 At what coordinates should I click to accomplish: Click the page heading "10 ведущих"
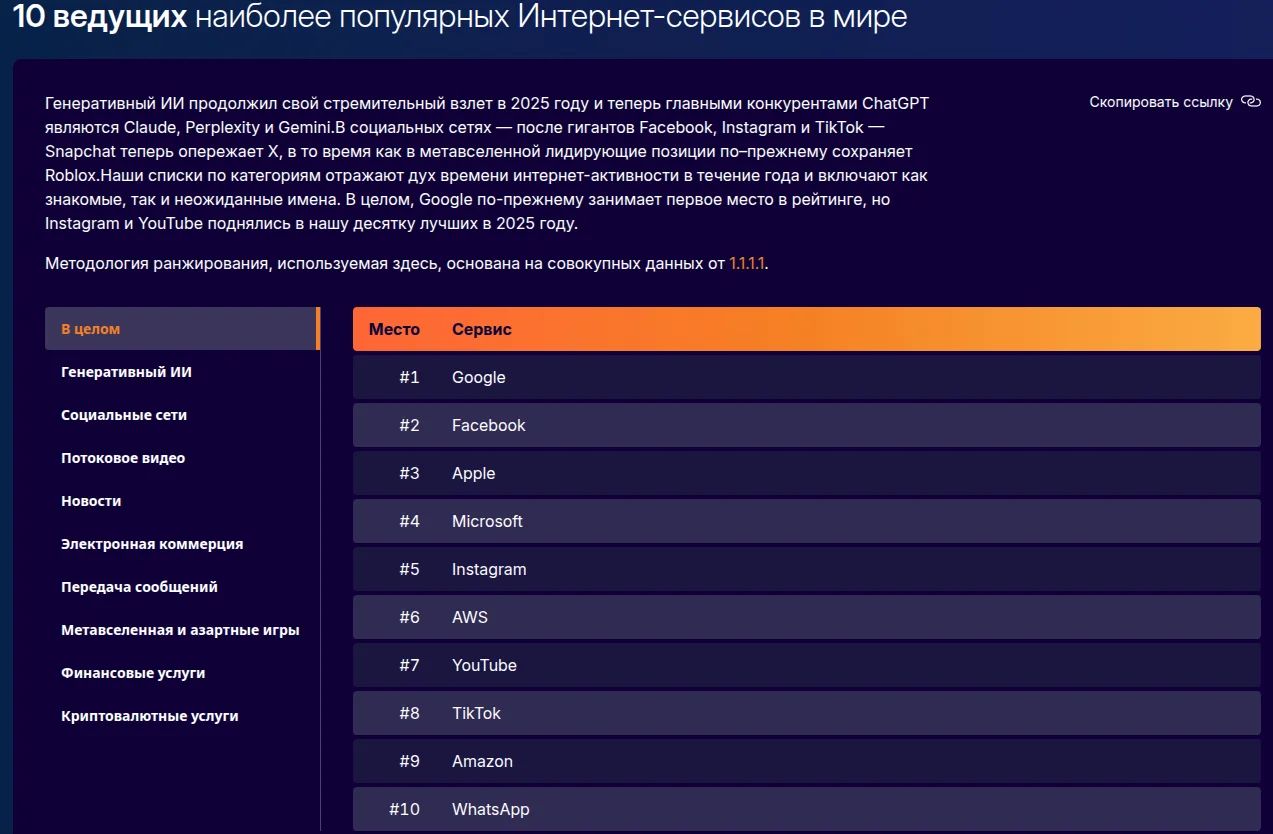(101, 17)
